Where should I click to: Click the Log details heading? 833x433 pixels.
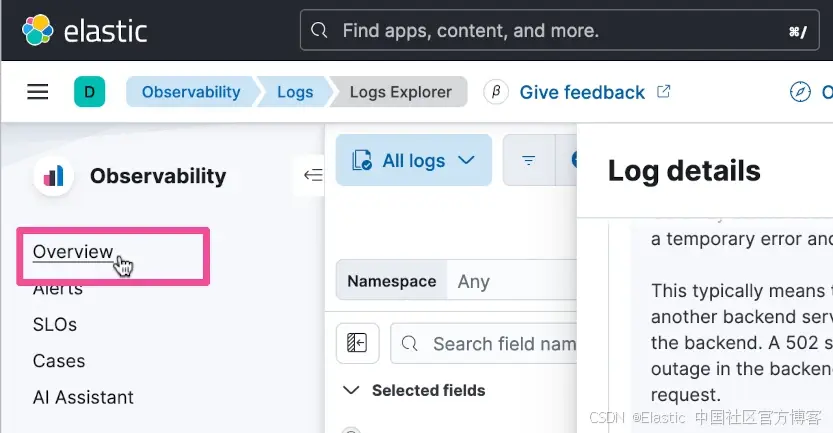(684, 171)
